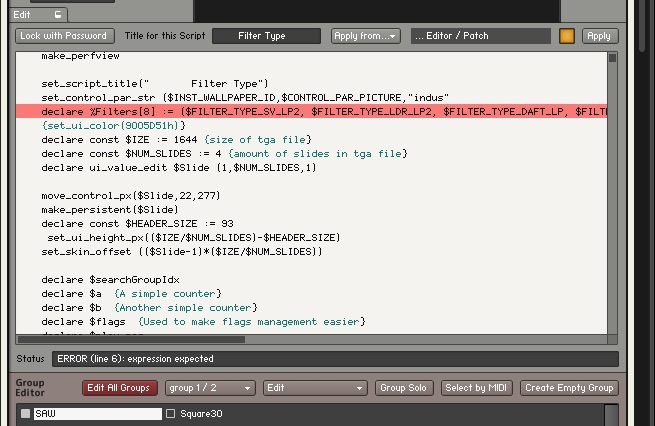Image resolution: width=655 pixels, height=426 pixels.
Task: Click the set_script_title line
Action: 155,84
